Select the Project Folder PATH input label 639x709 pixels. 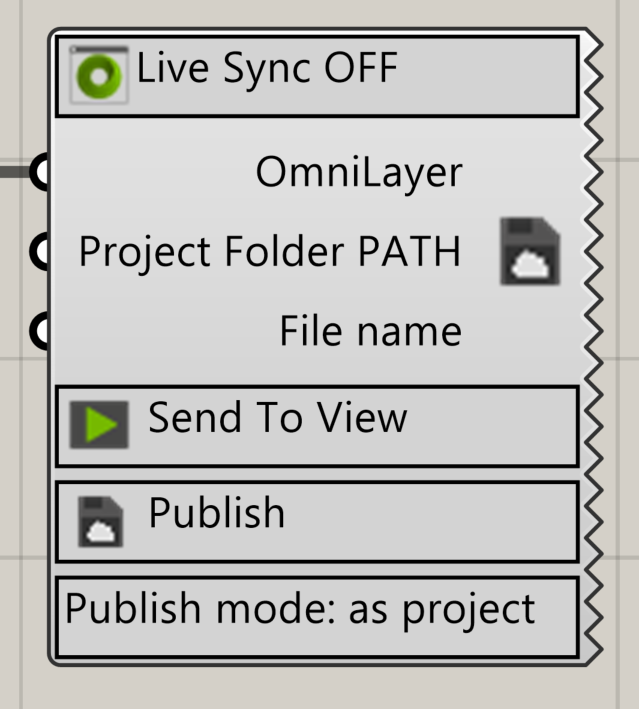coord(270,252)
